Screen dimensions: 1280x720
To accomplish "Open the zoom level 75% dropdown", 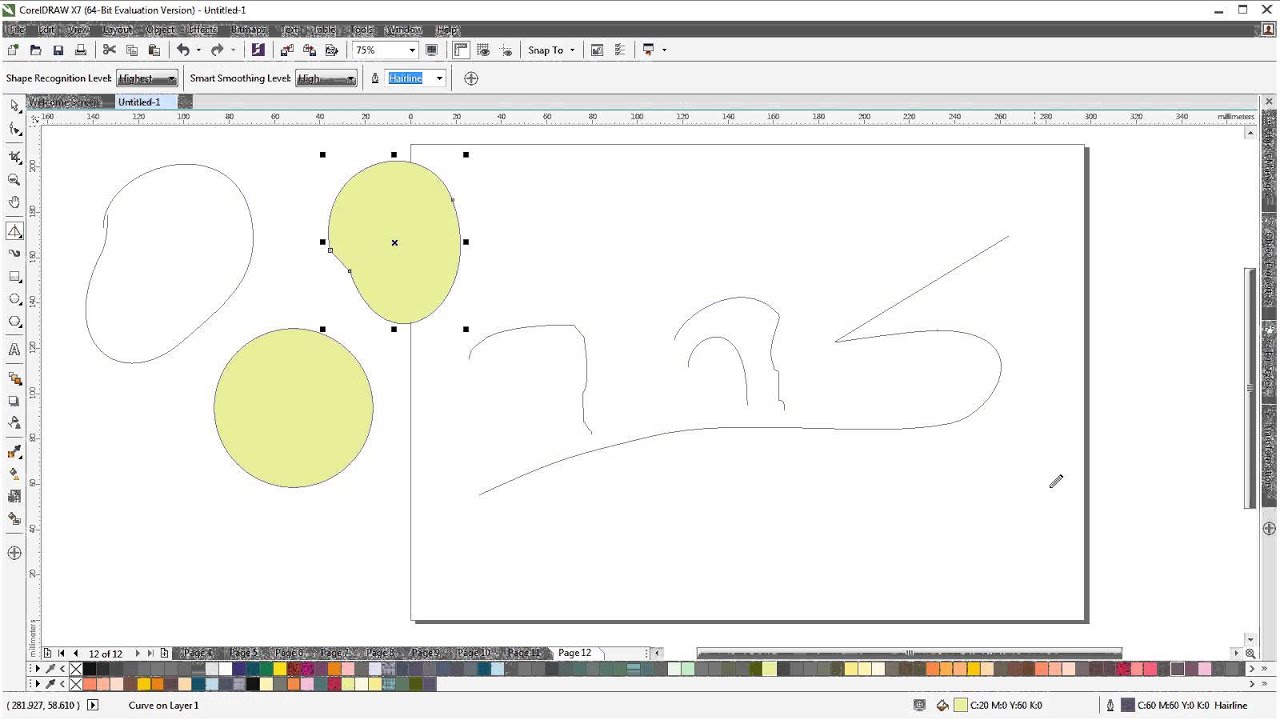I will [411, 50].
